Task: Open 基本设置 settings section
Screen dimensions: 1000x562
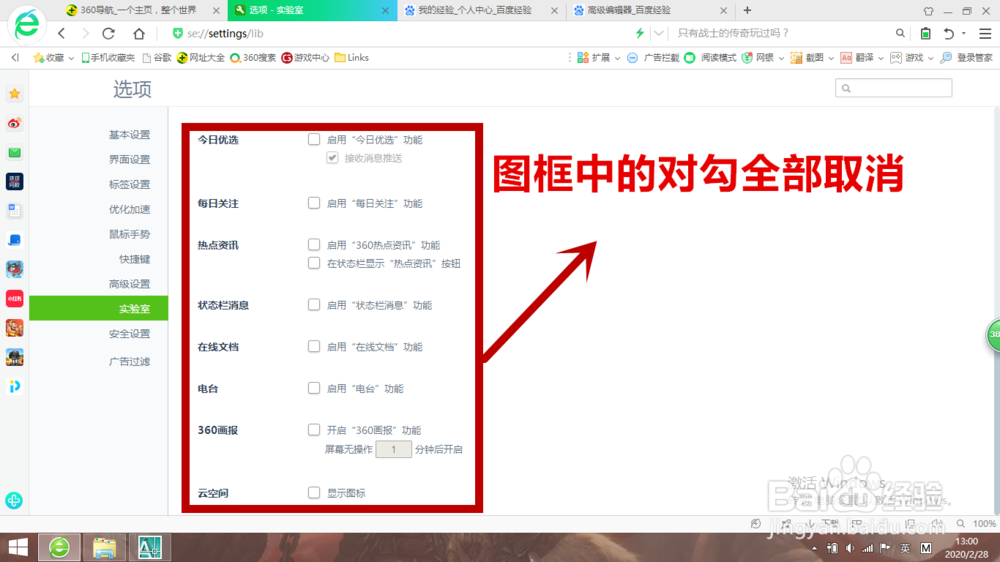Action: click(129, 135)
